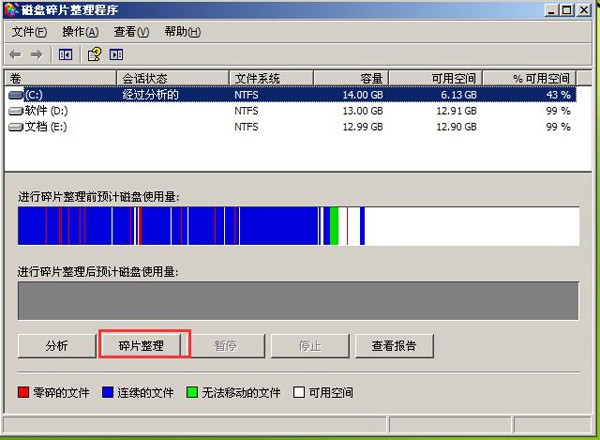Image resolution: width=600 pixels, height=440 pixels.
Task: Open the Help properties toolbar icon
Action: pyautogui.click(x=95, y=54)
